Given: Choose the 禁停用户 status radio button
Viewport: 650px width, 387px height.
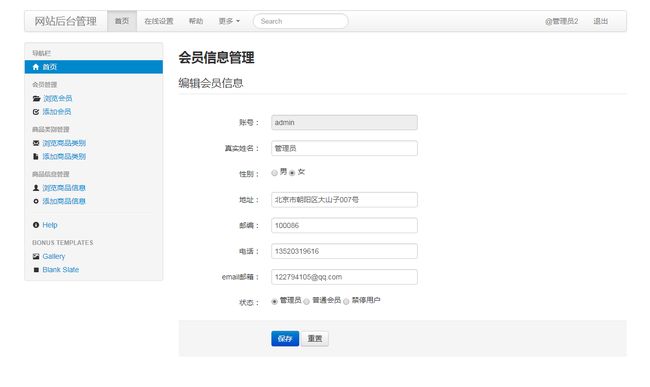Looking at the screenshot, I should tap(346, 302).
